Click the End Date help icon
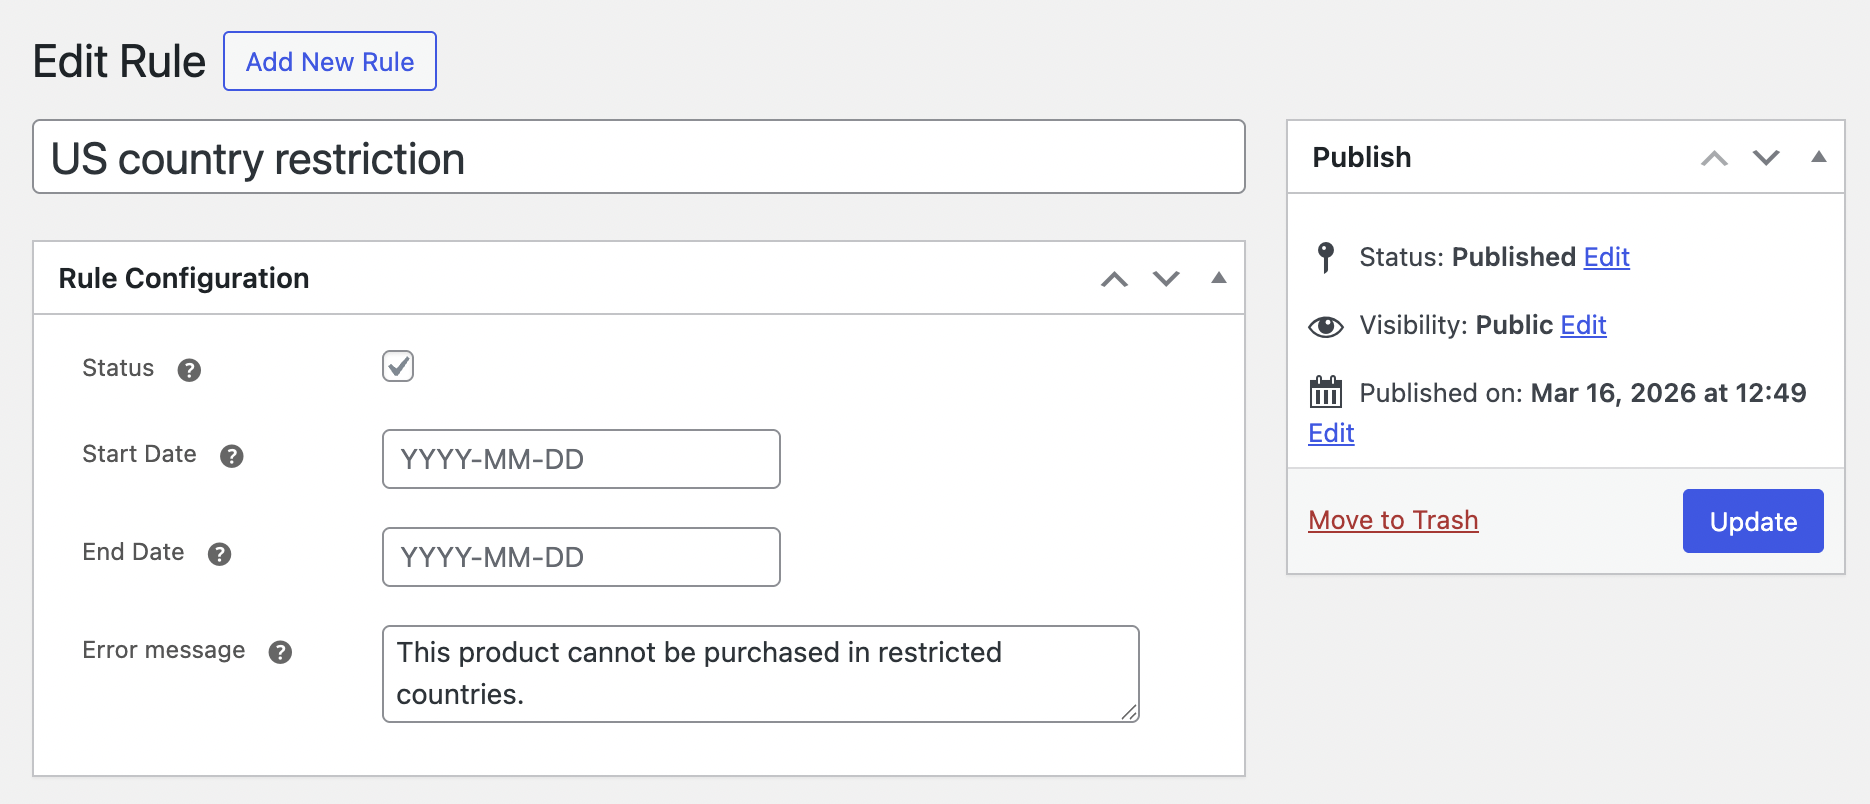Image resolution: width=1870 pixels, height=804 pixels. pyautogui.click(x=219, y=554)
